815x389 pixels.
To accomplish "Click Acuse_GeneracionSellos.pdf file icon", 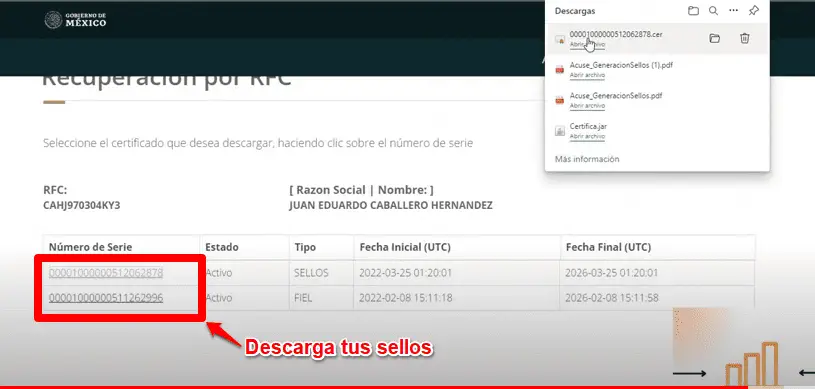I will pyautogui.click(x=560, y=100).
